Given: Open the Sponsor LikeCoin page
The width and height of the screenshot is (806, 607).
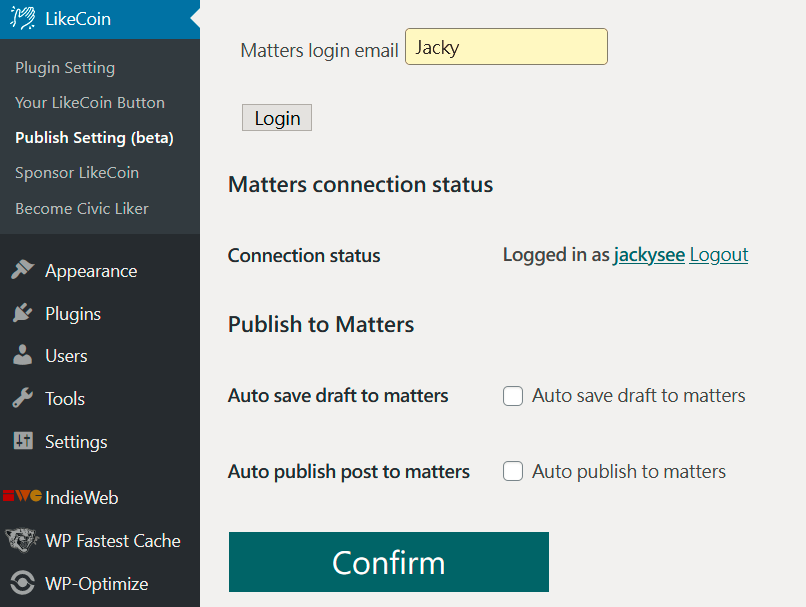Looking at the screenshot, I should point(77,173).
